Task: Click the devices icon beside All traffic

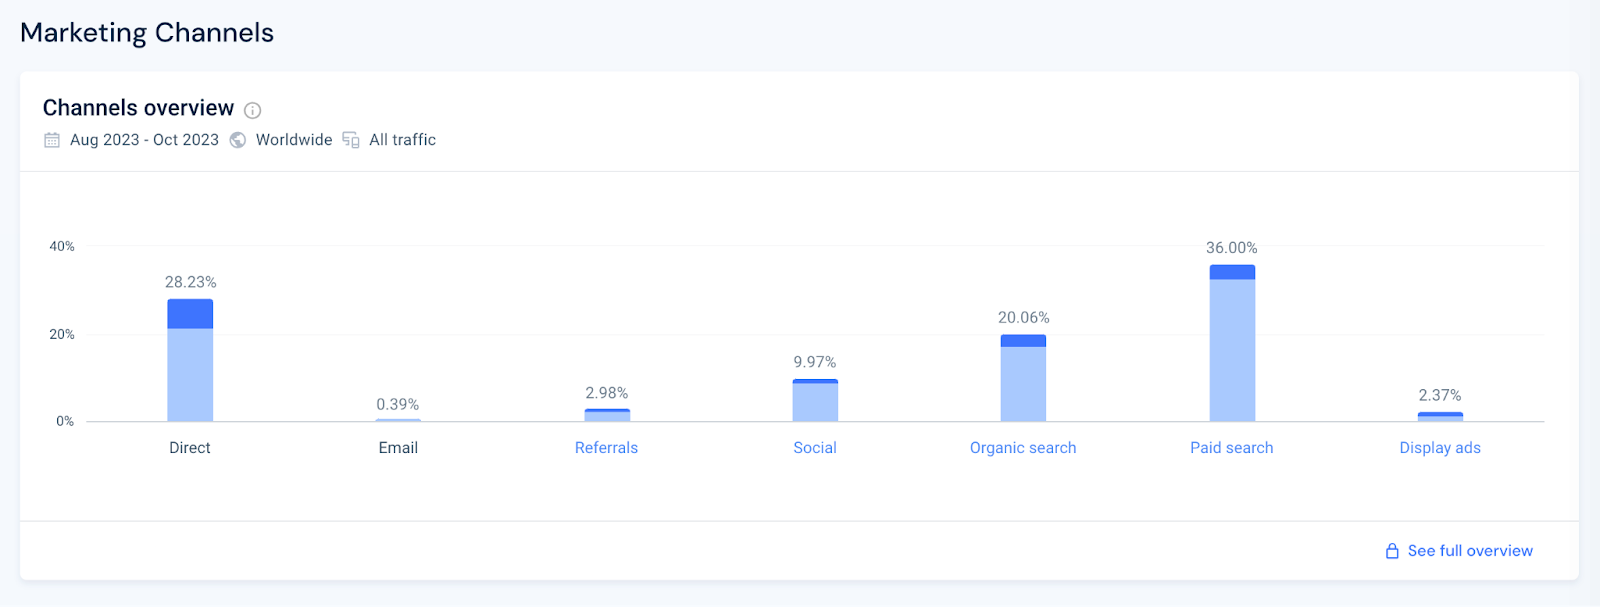Action: (x=351, y=140)
